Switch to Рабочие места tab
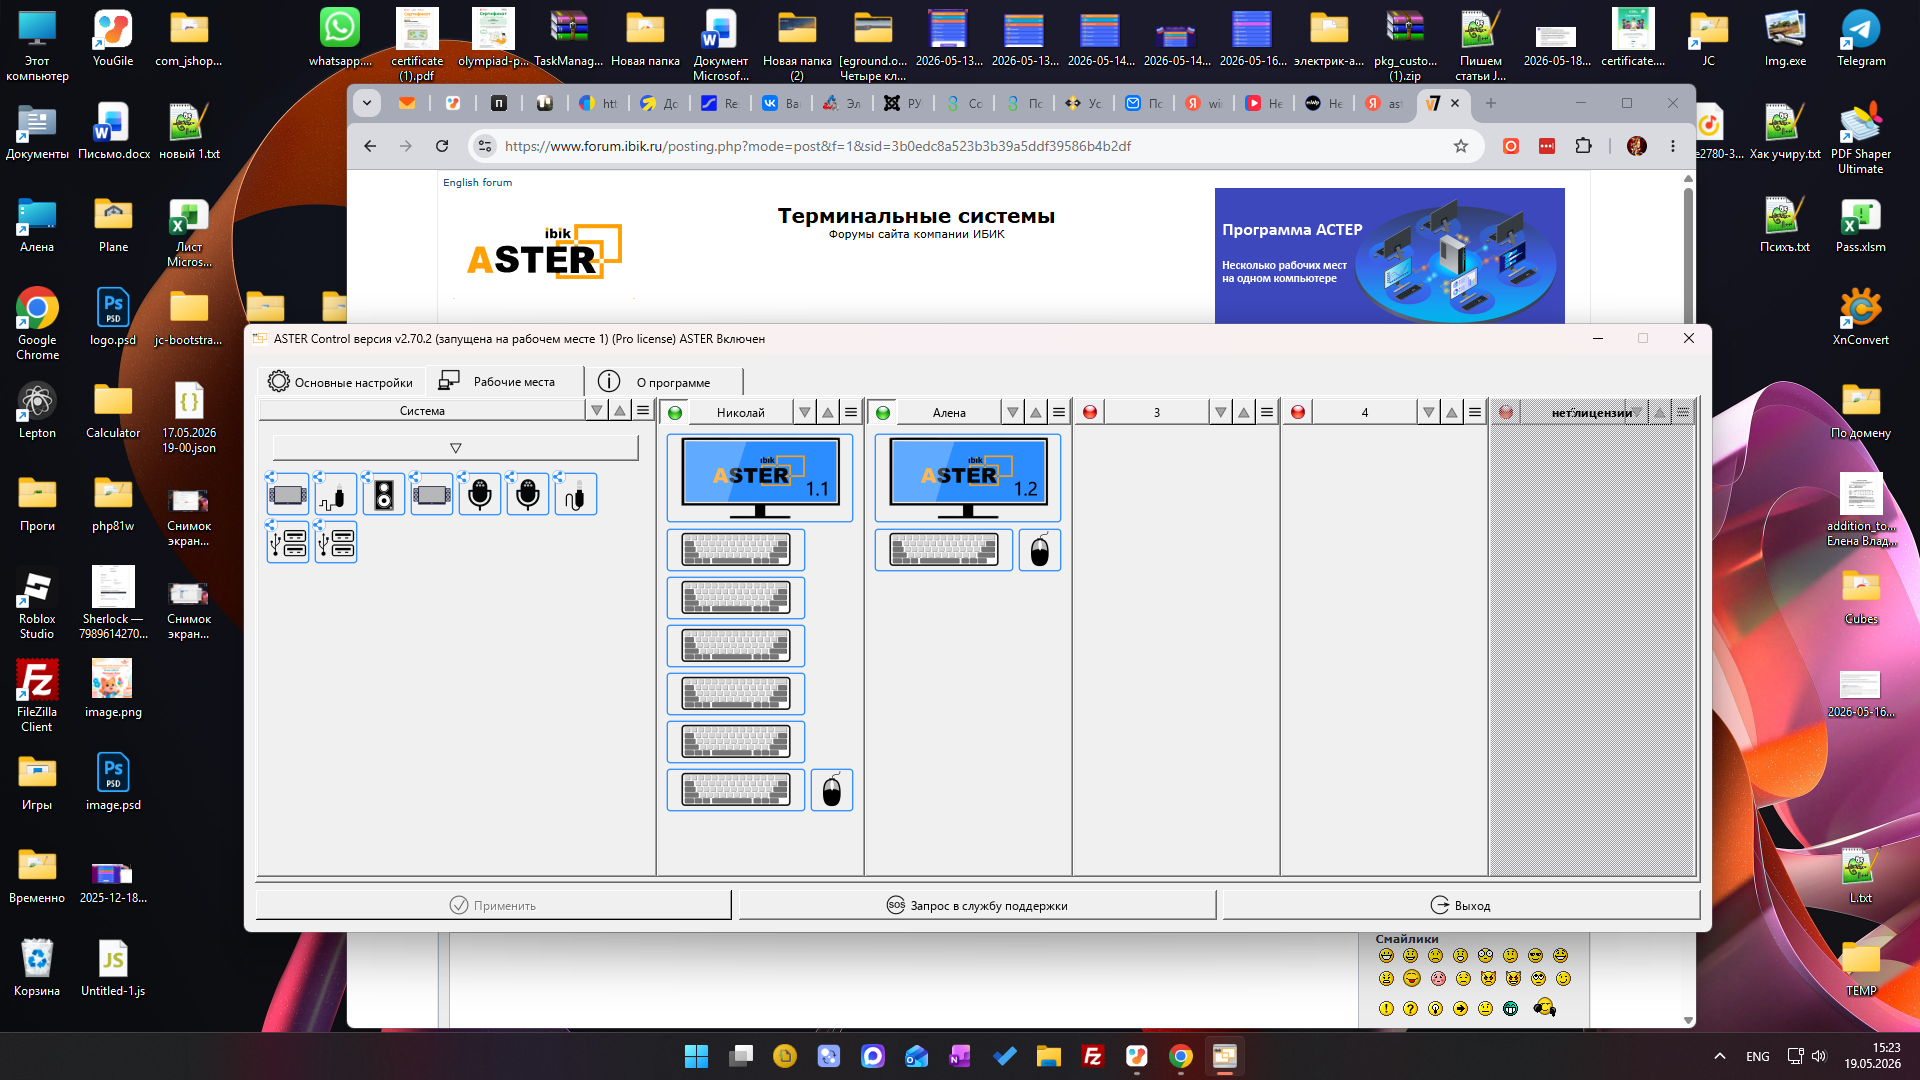The image size is (1920, 1080). [x=505, y=381]
